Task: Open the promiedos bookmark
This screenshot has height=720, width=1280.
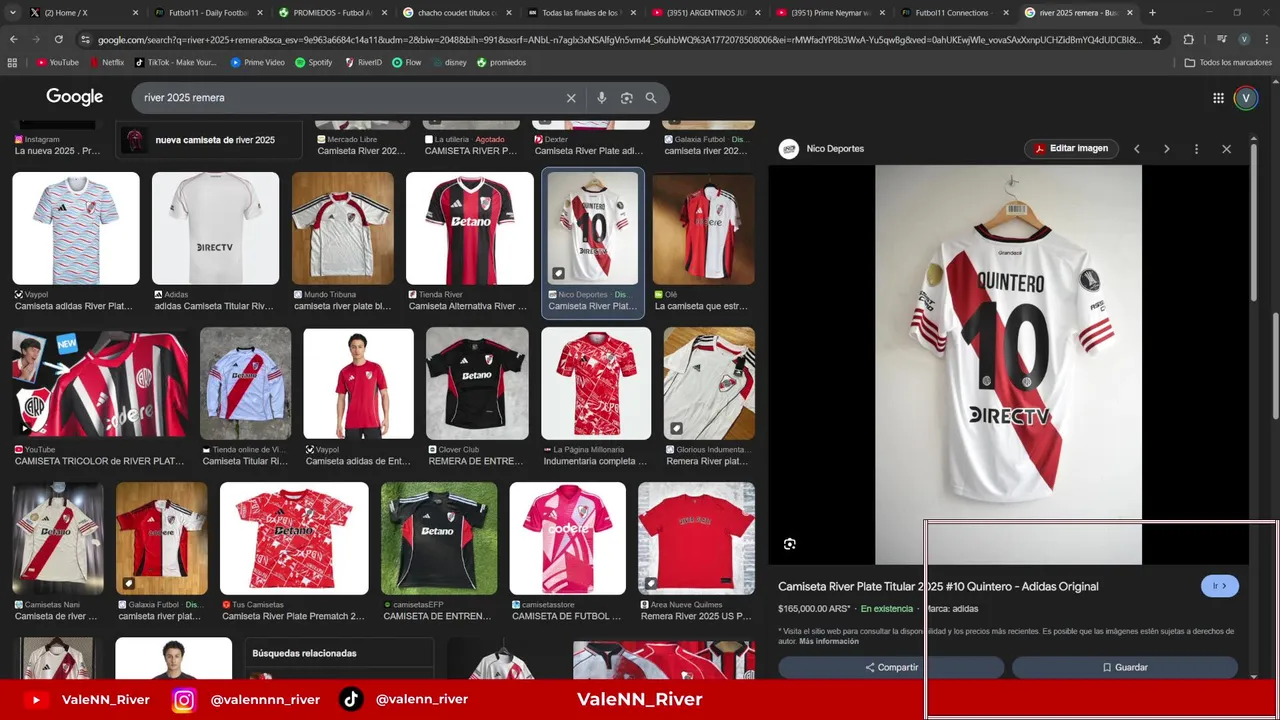Action: click(501, 62)
